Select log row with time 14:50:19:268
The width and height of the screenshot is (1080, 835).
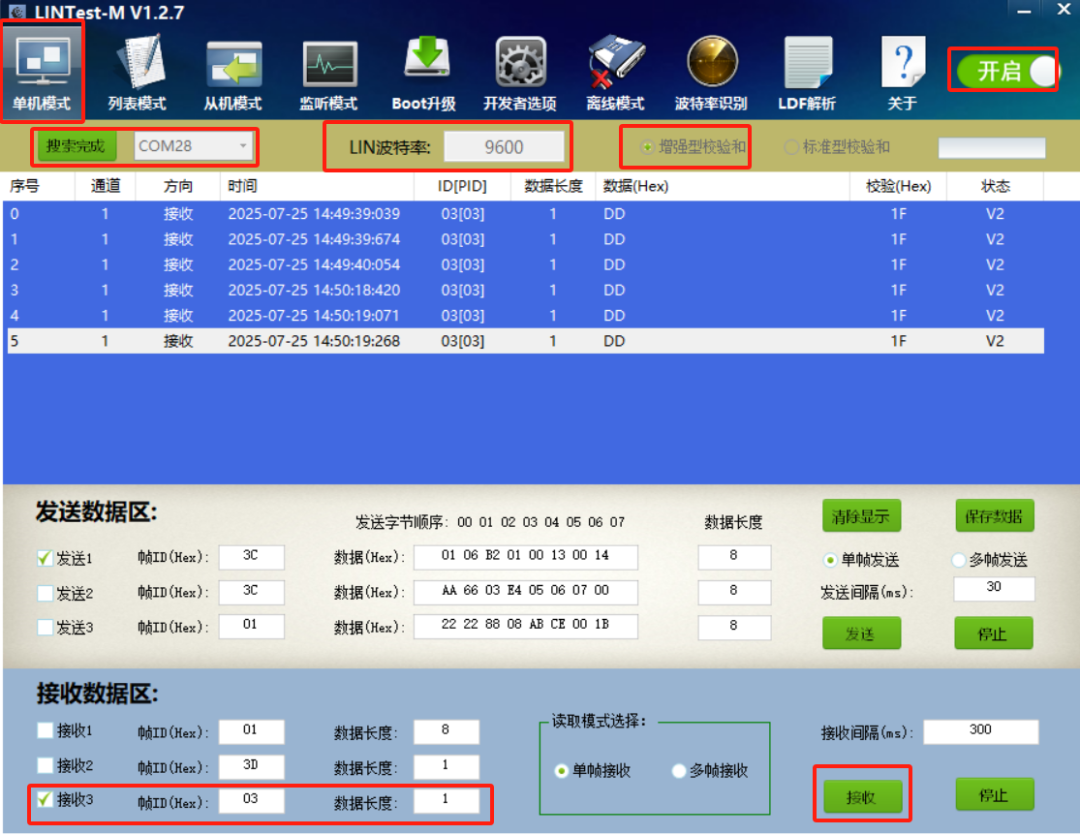[526, 341]
